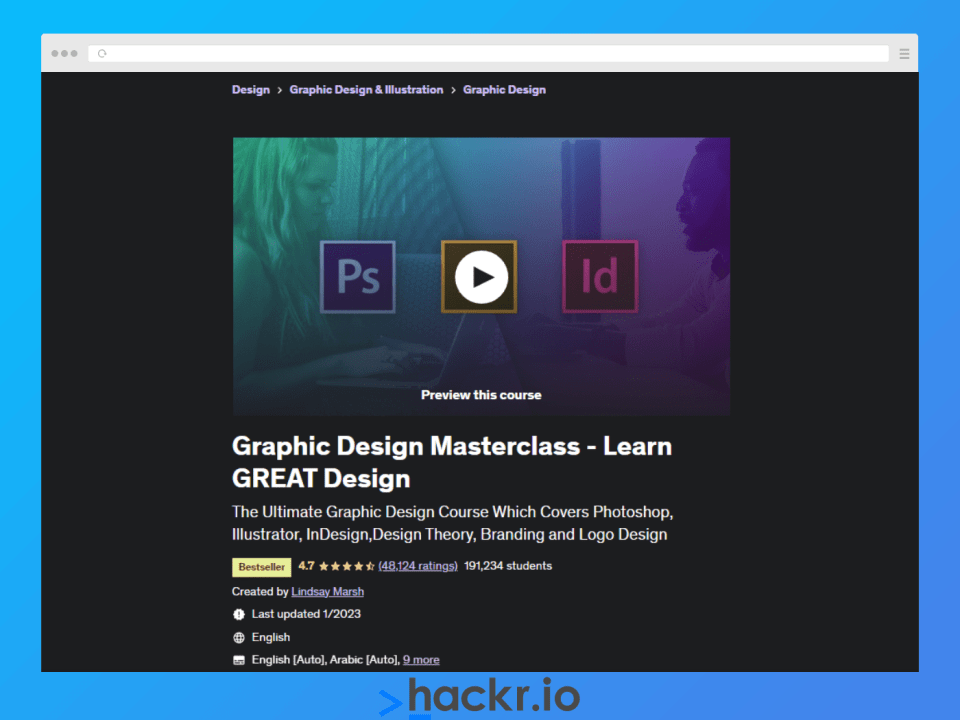The width and height of the screenshot is (960, 720).
Task: Open the '48,124 ratings' link
Action: click(x=417, y=565)
